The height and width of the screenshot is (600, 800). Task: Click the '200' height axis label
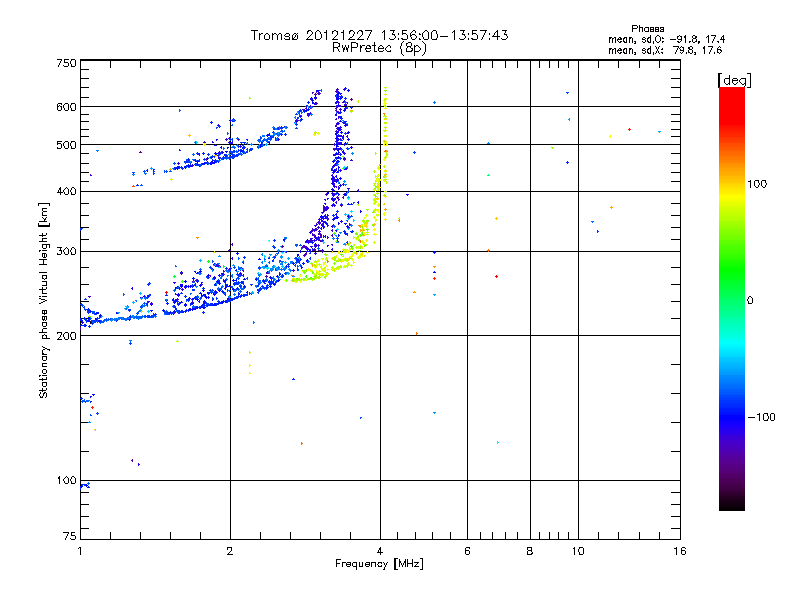[66, 336]
